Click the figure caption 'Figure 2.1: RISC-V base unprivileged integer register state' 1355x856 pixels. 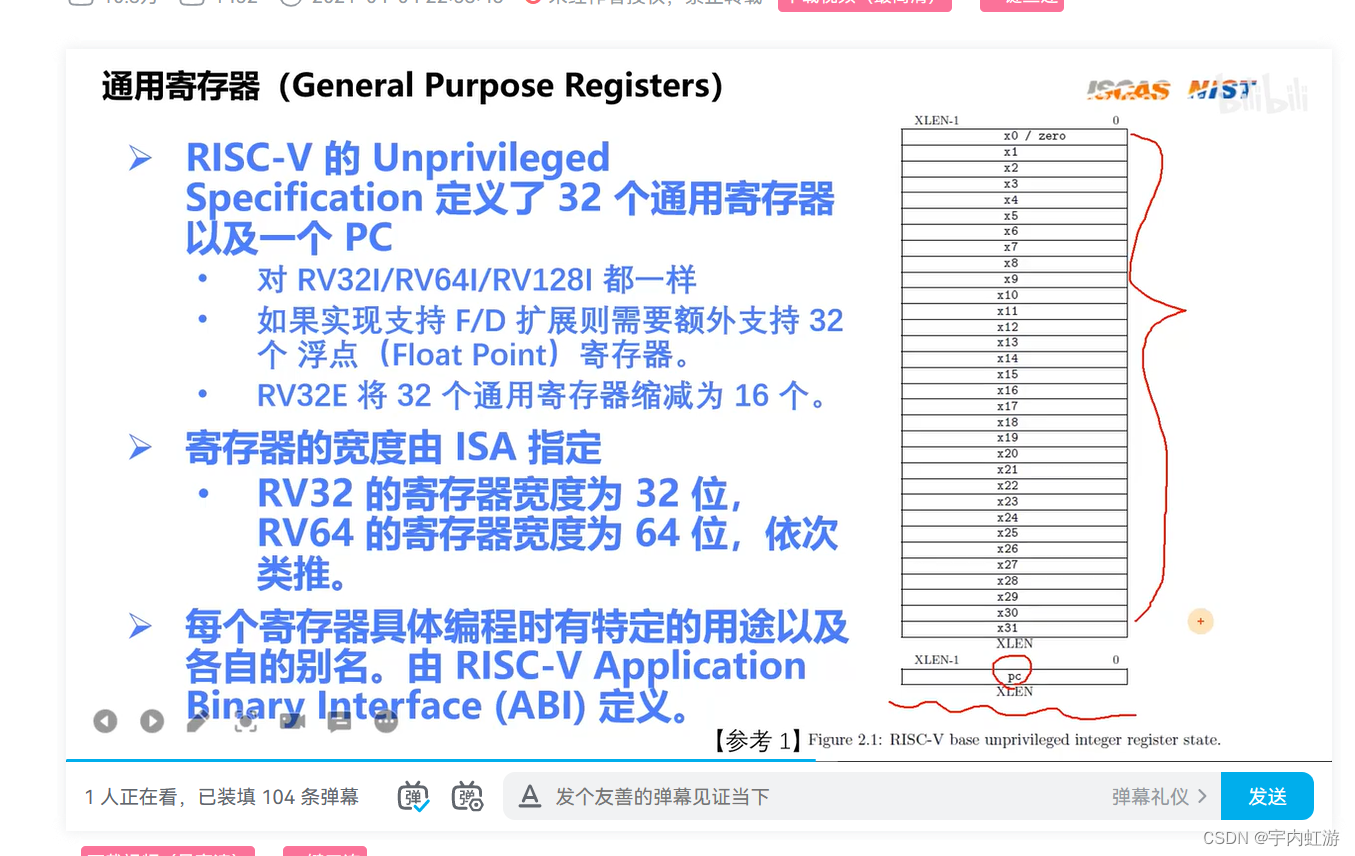coord(1014,741)
